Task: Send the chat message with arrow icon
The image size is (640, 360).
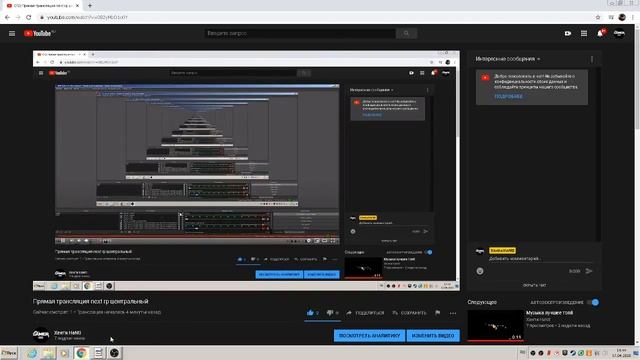Action: 589,271
